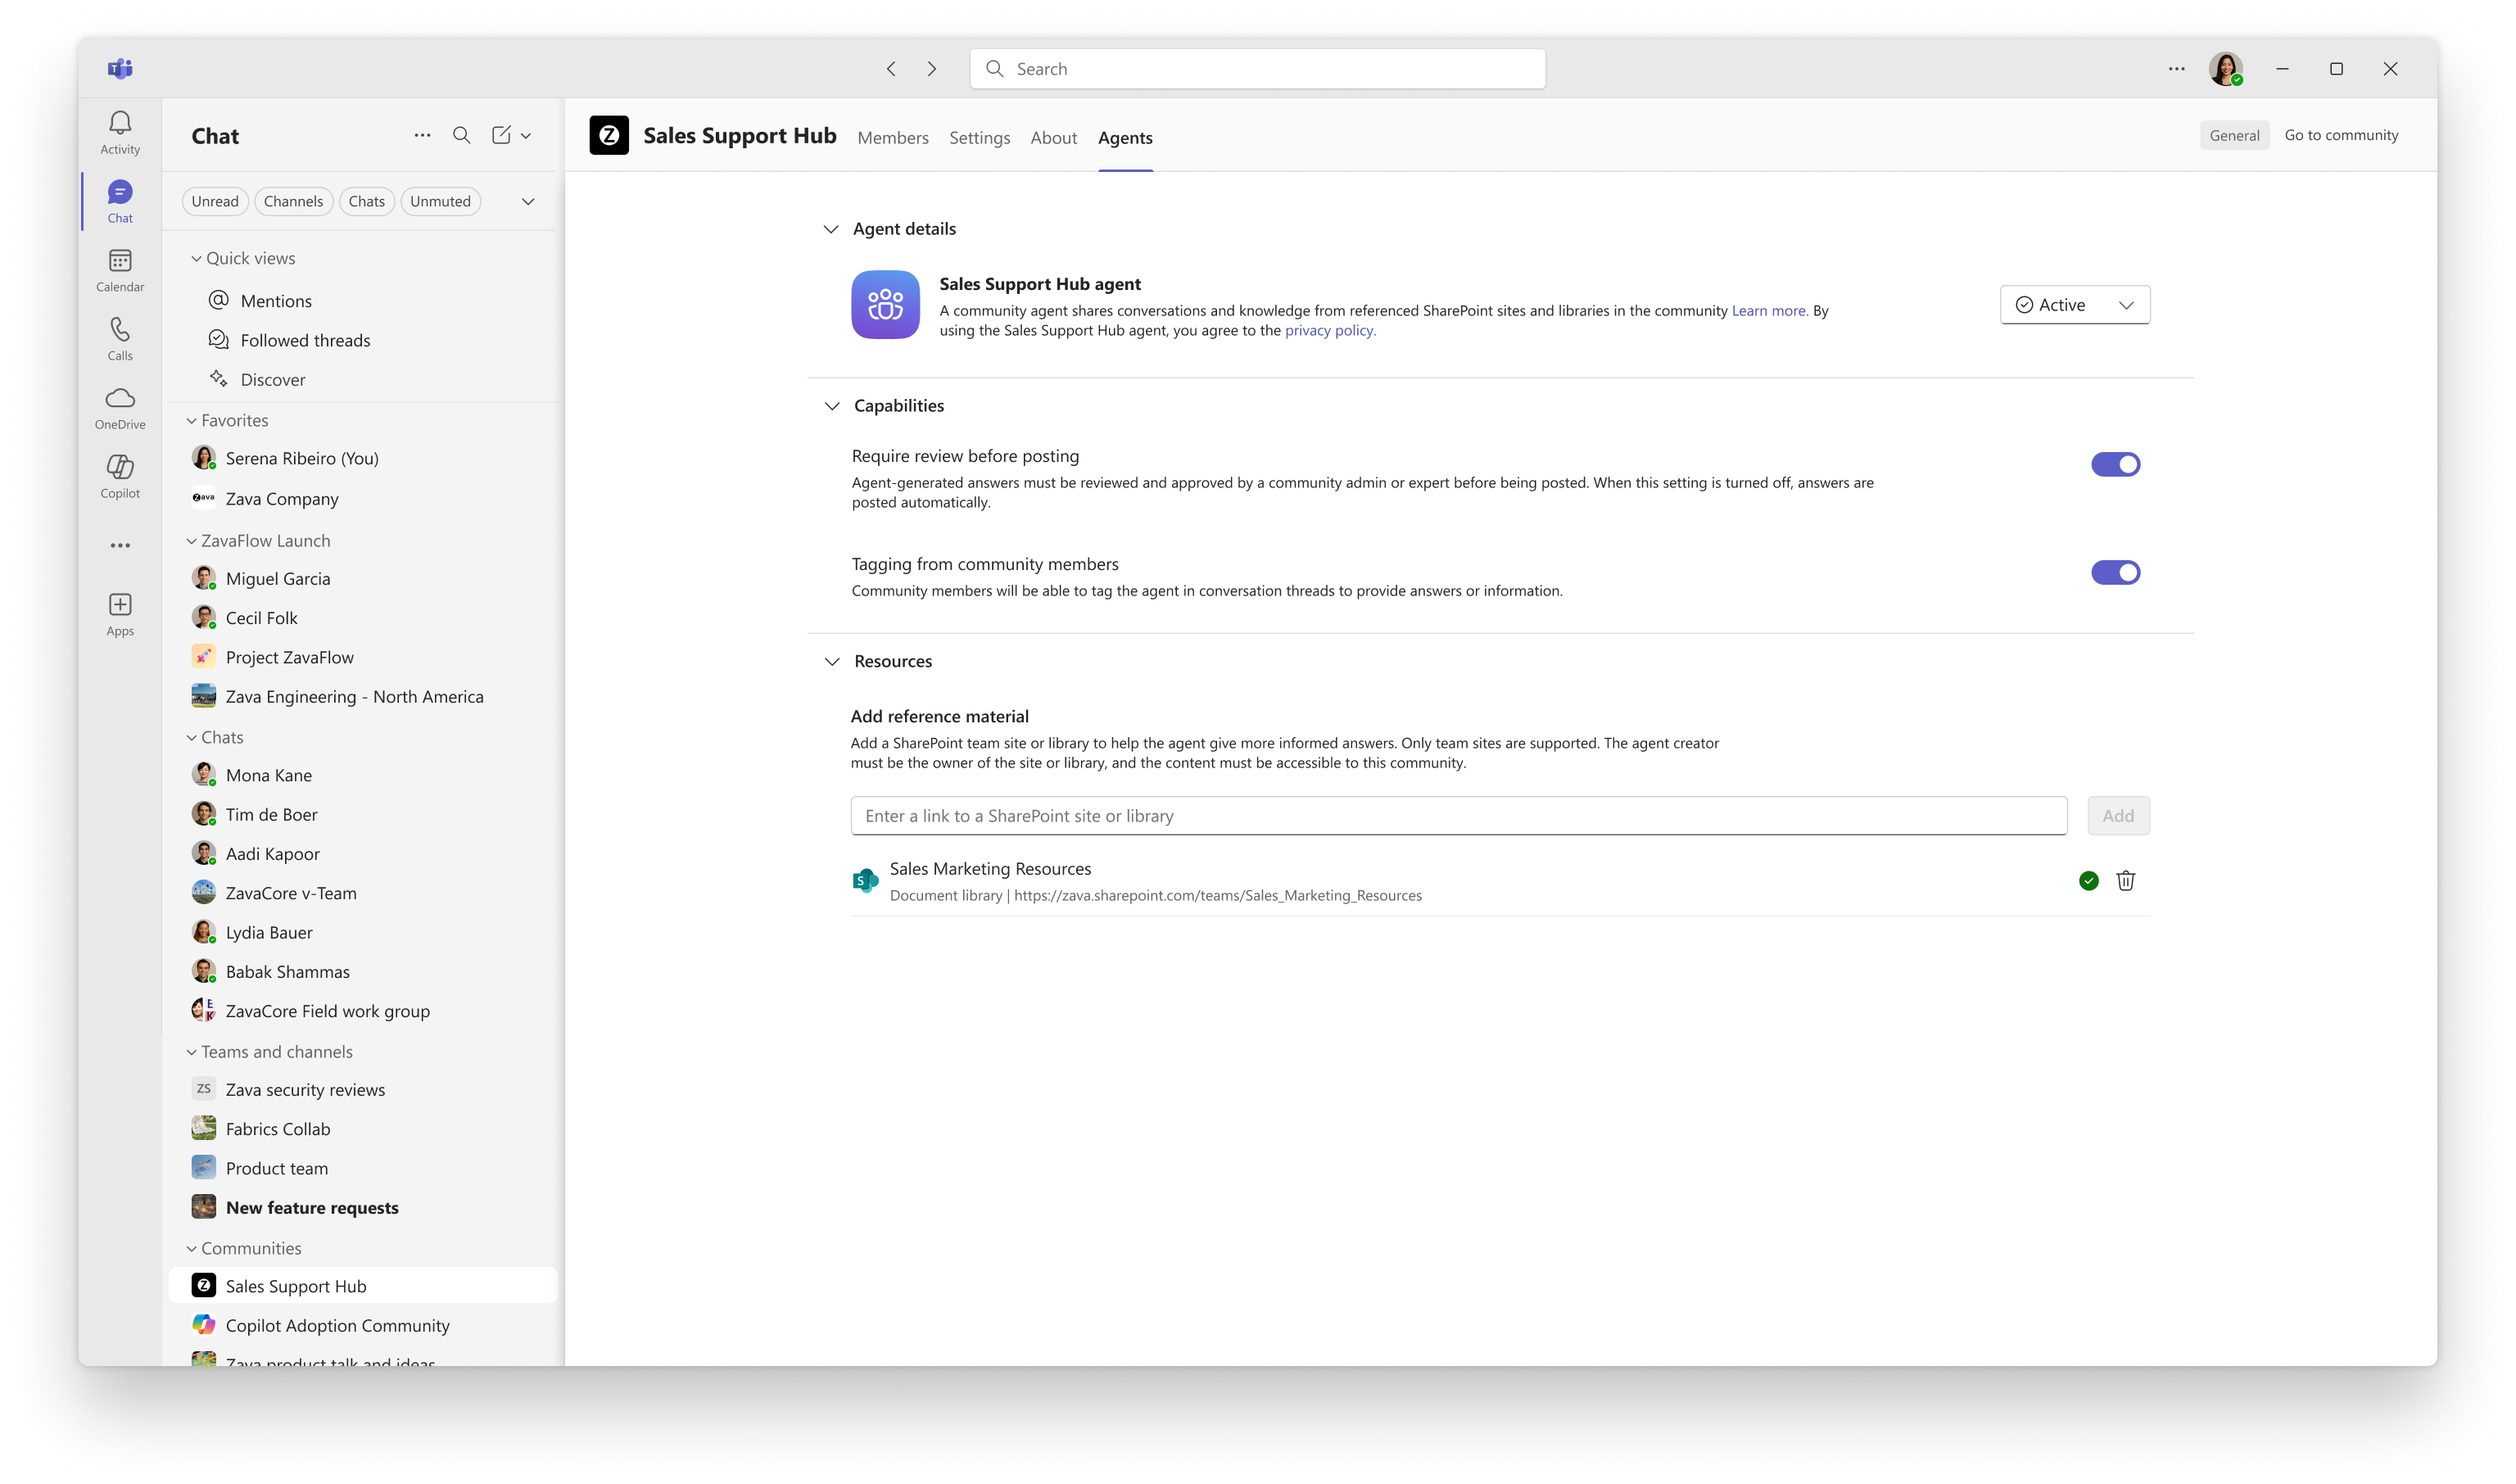Open the Active status dropdown
The width and height of the screenshot is (2516, 1484).
(2075, 305)
